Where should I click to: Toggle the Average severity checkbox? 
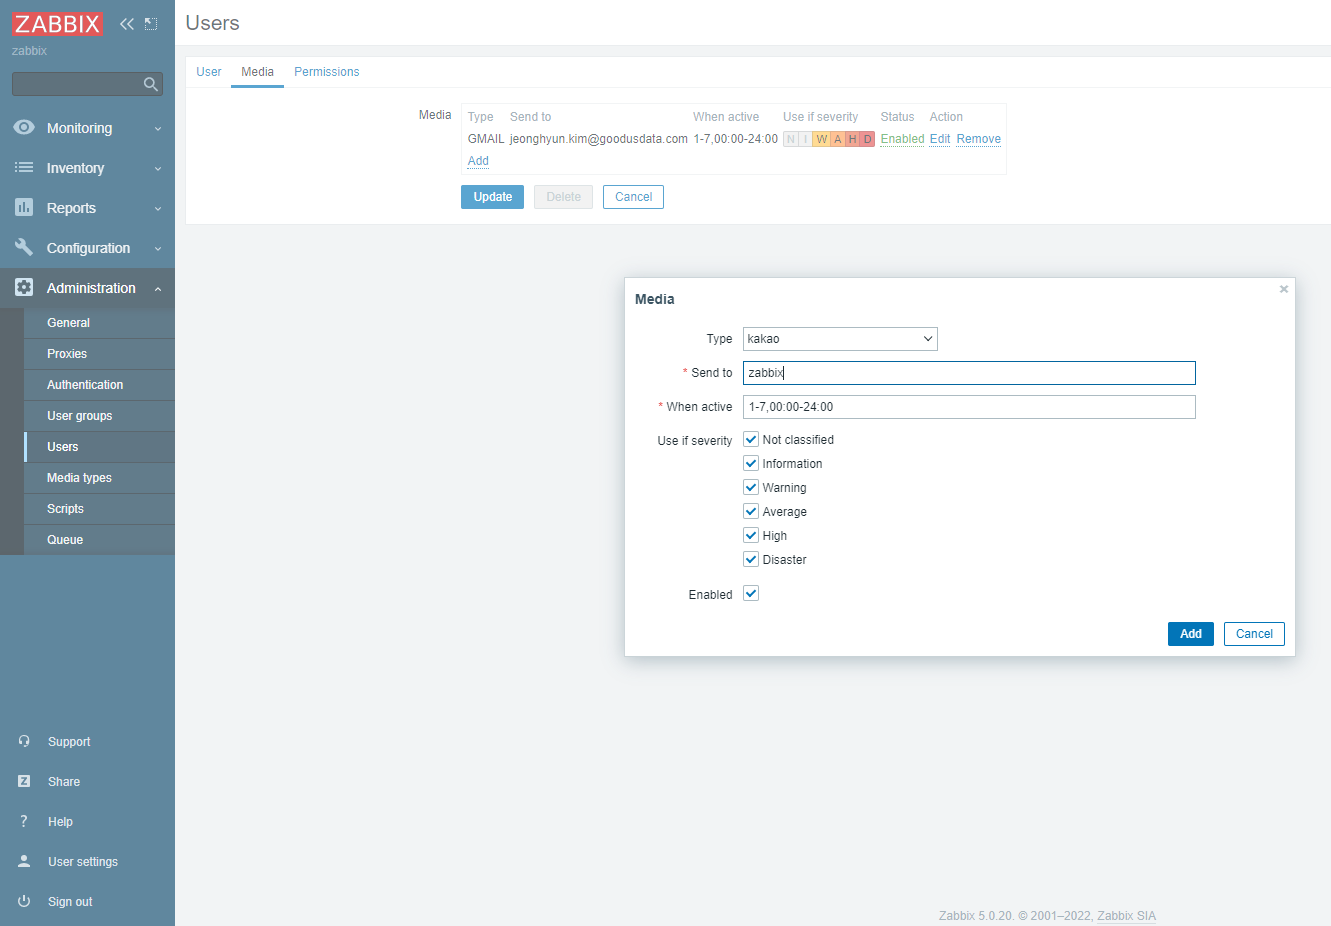pyautogui.click(x=751, y=511)
